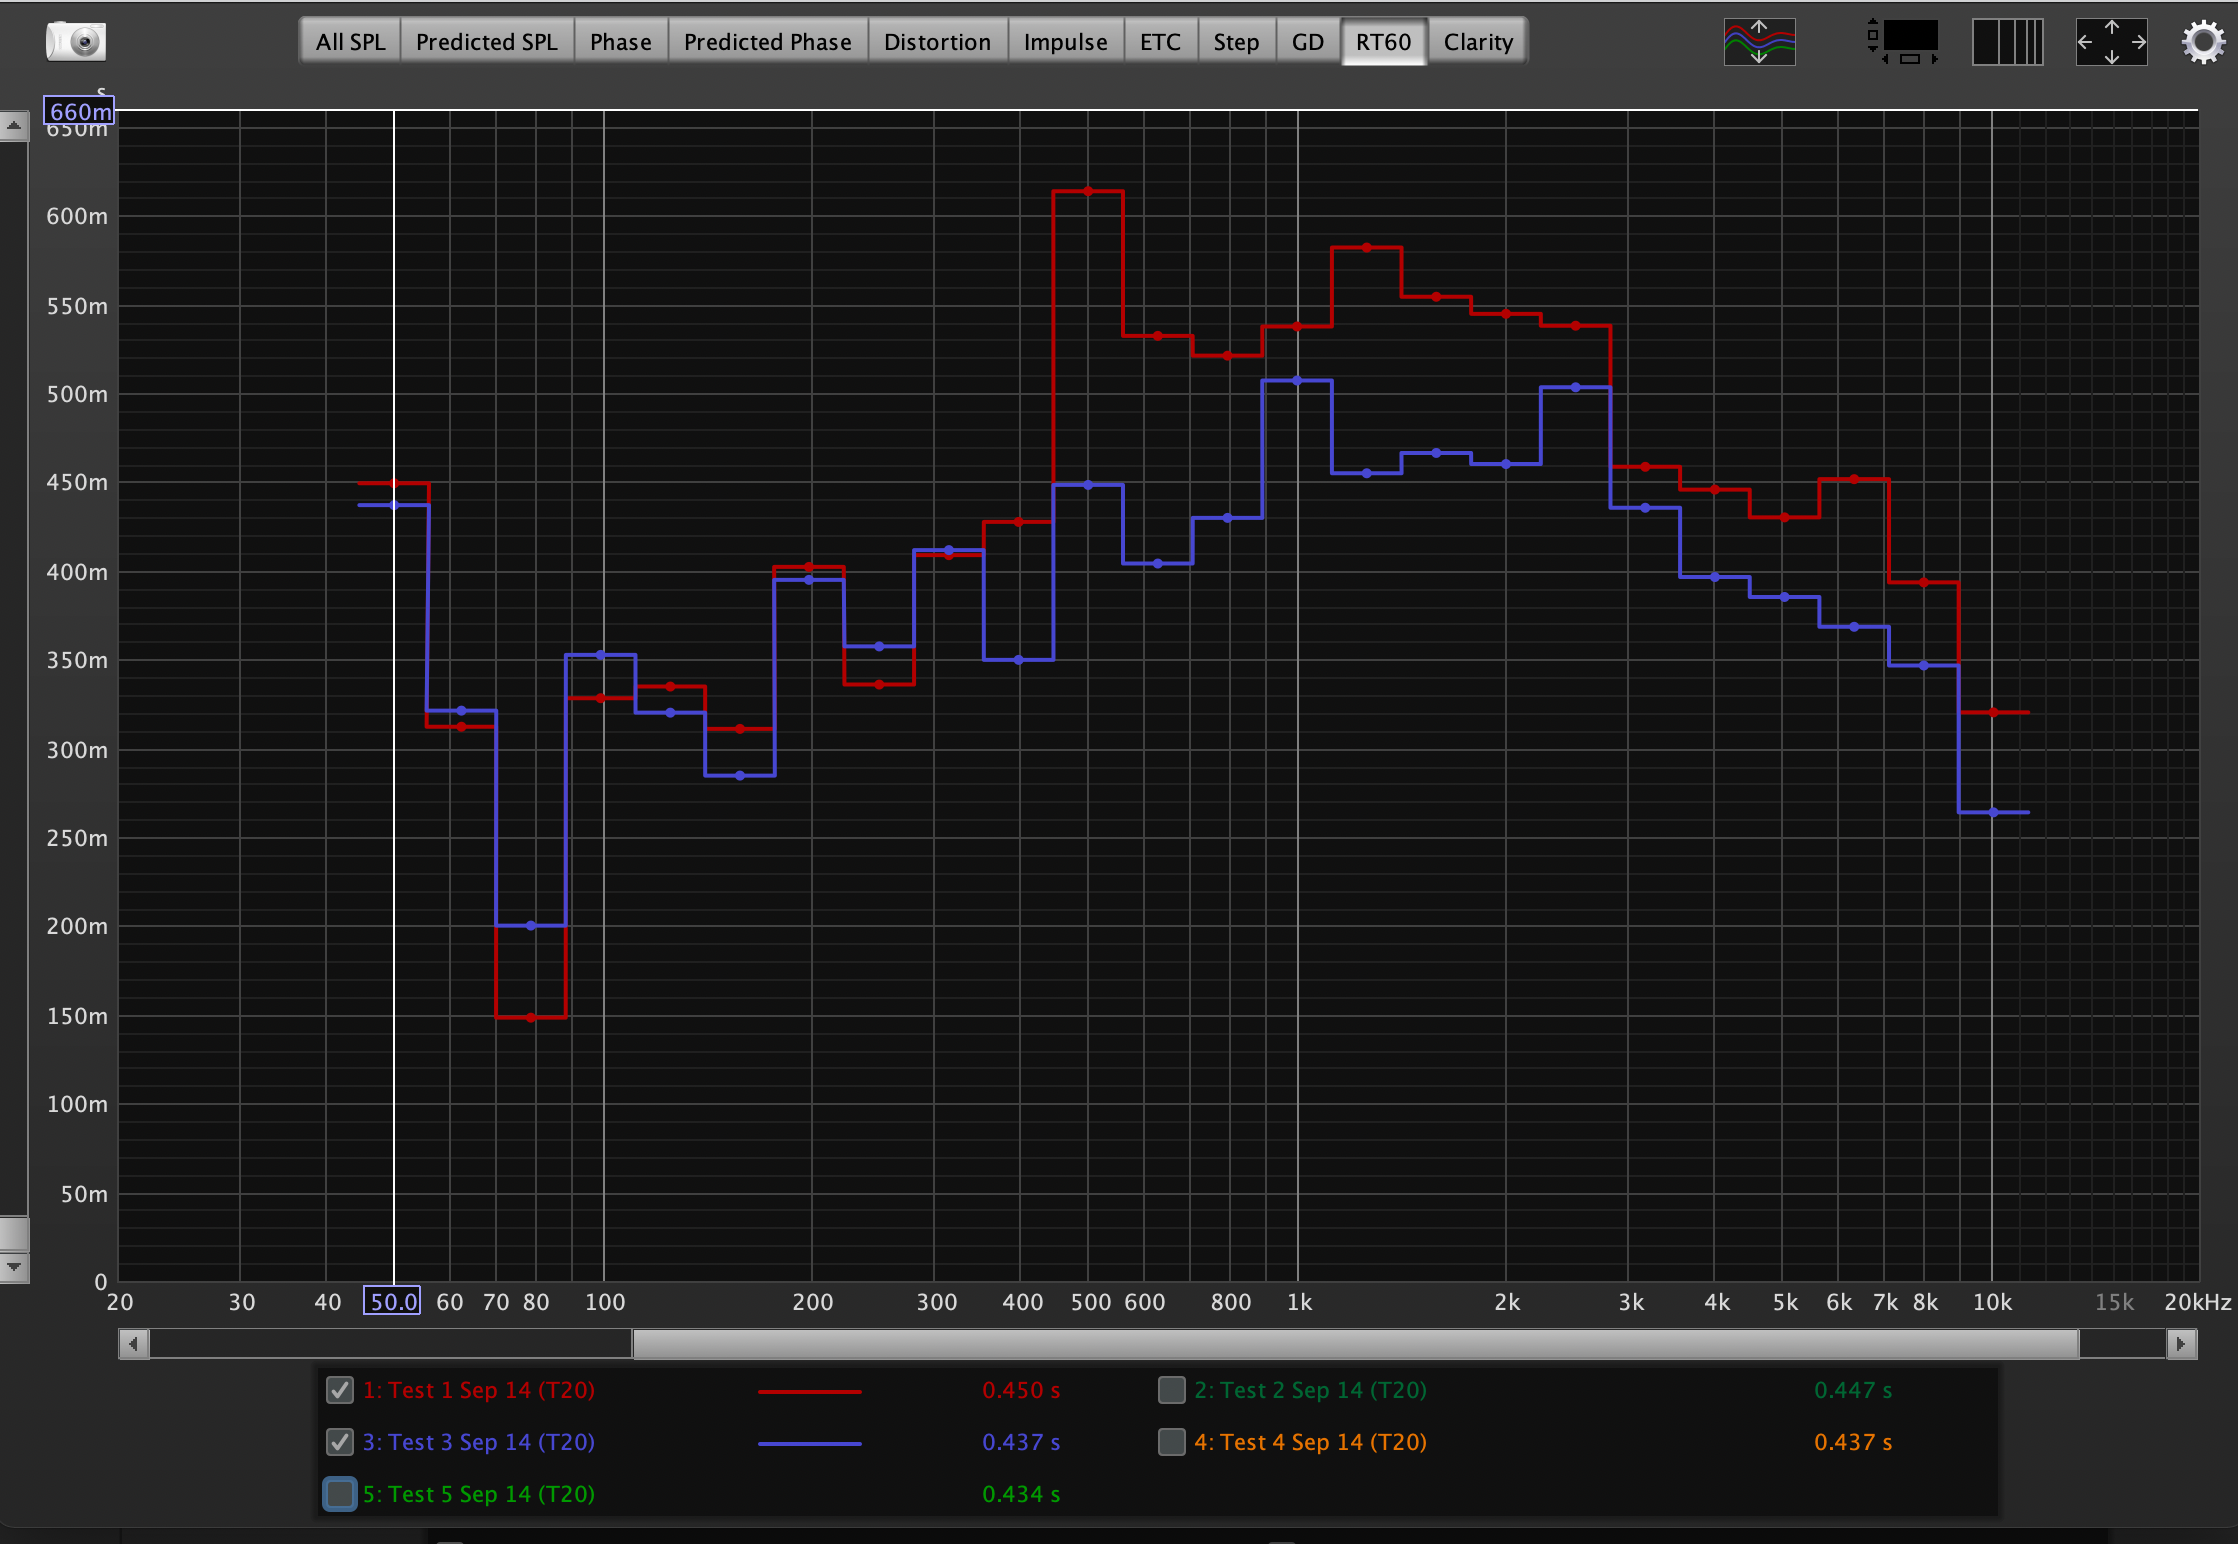Viewport: 2238px width, 1544px height.
Task: Click the horizontal frequency scrollbar thumb
Action: pyautogui.click(x=1355, y=1344)
